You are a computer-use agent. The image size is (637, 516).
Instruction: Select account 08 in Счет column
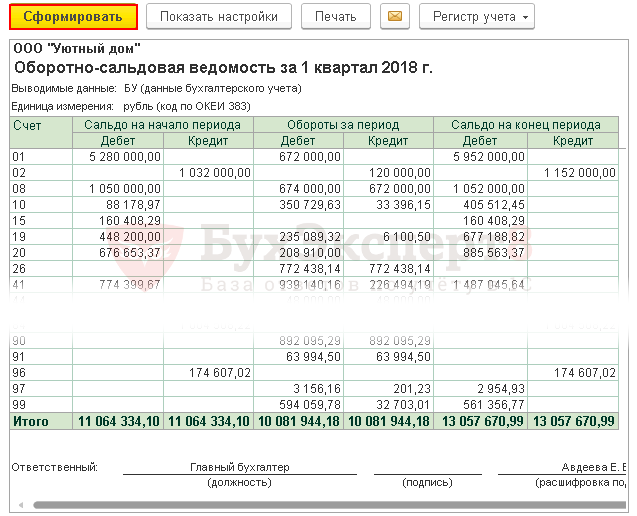41,189
